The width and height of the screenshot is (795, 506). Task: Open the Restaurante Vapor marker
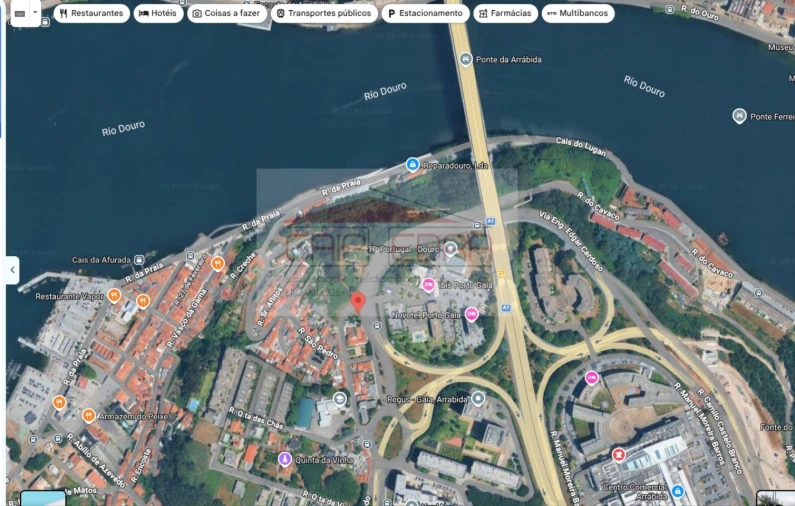[114, 295]
